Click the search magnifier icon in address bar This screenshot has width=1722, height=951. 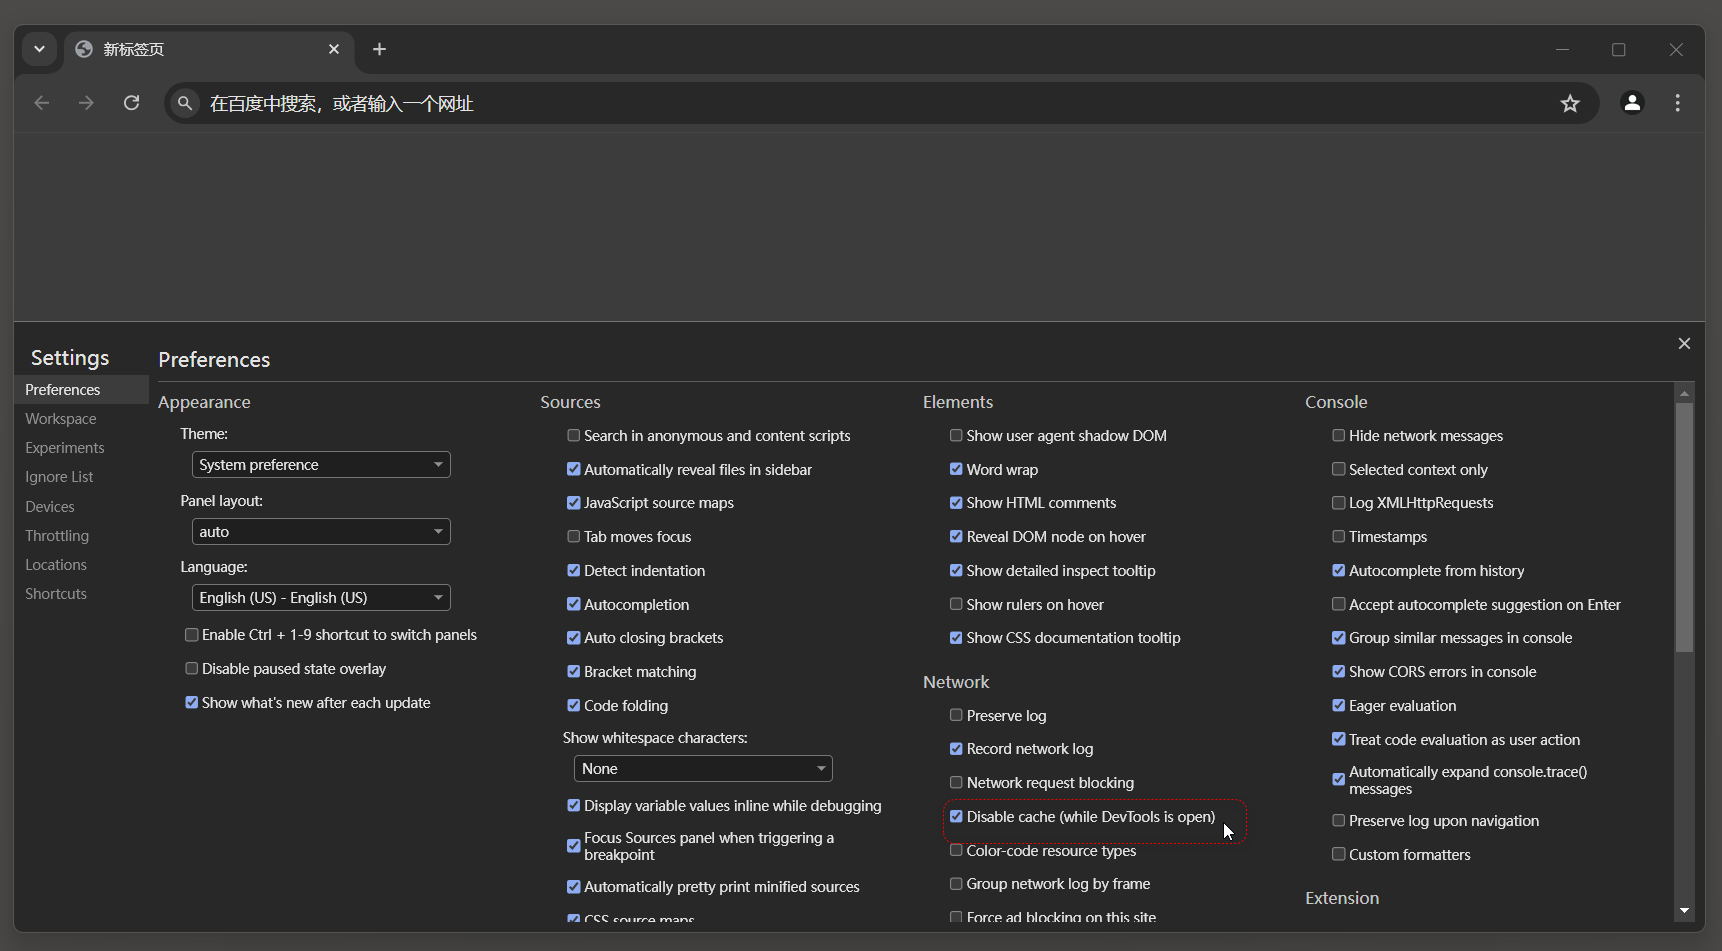(184, 103)
